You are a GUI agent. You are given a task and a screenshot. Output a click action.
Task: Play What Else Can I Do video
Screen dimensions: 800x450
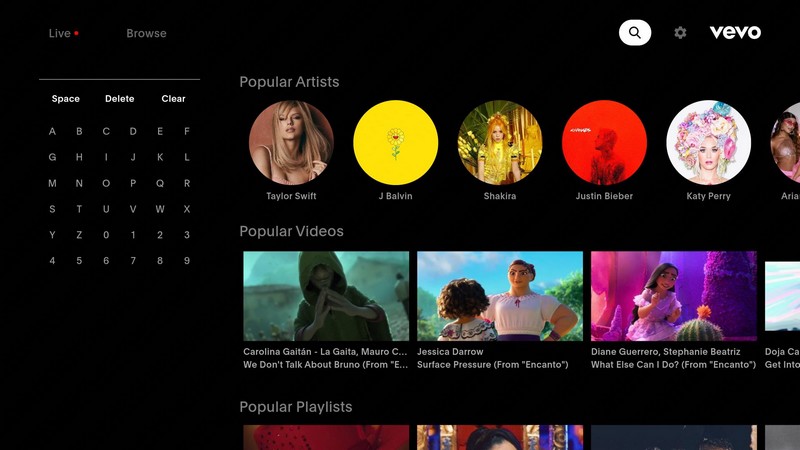point(674,296)
